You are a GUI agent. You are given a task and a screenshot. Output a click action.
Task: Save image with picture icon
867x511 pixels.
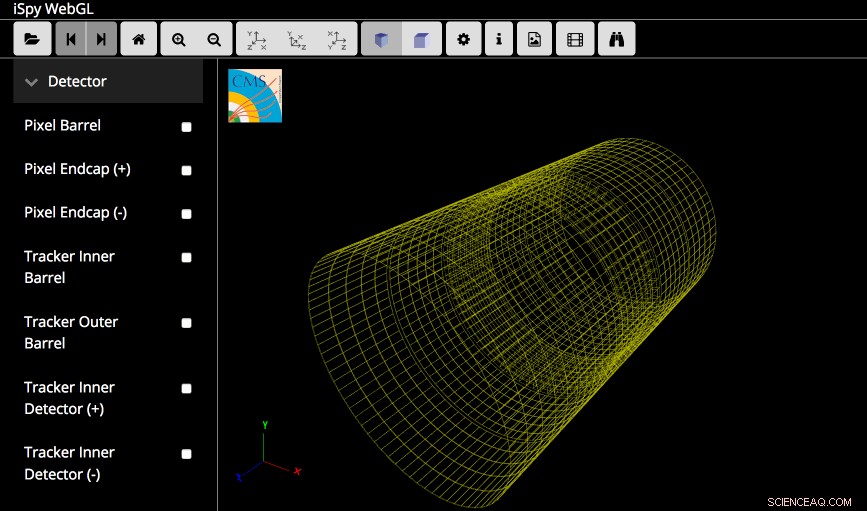coord(535,40)
